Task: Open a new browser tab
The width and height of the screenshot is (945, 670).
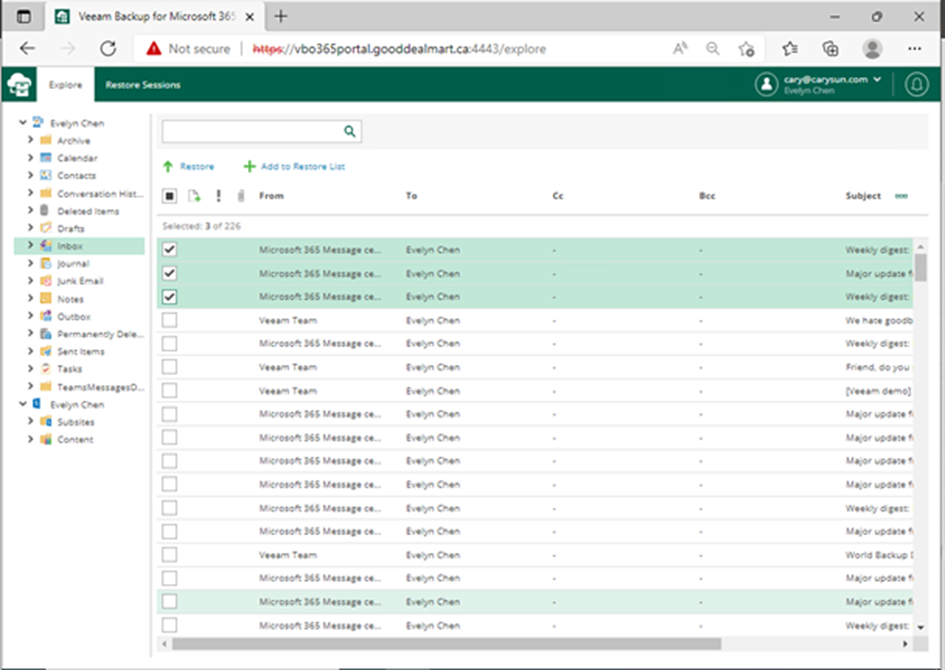Action: point(281,16)
